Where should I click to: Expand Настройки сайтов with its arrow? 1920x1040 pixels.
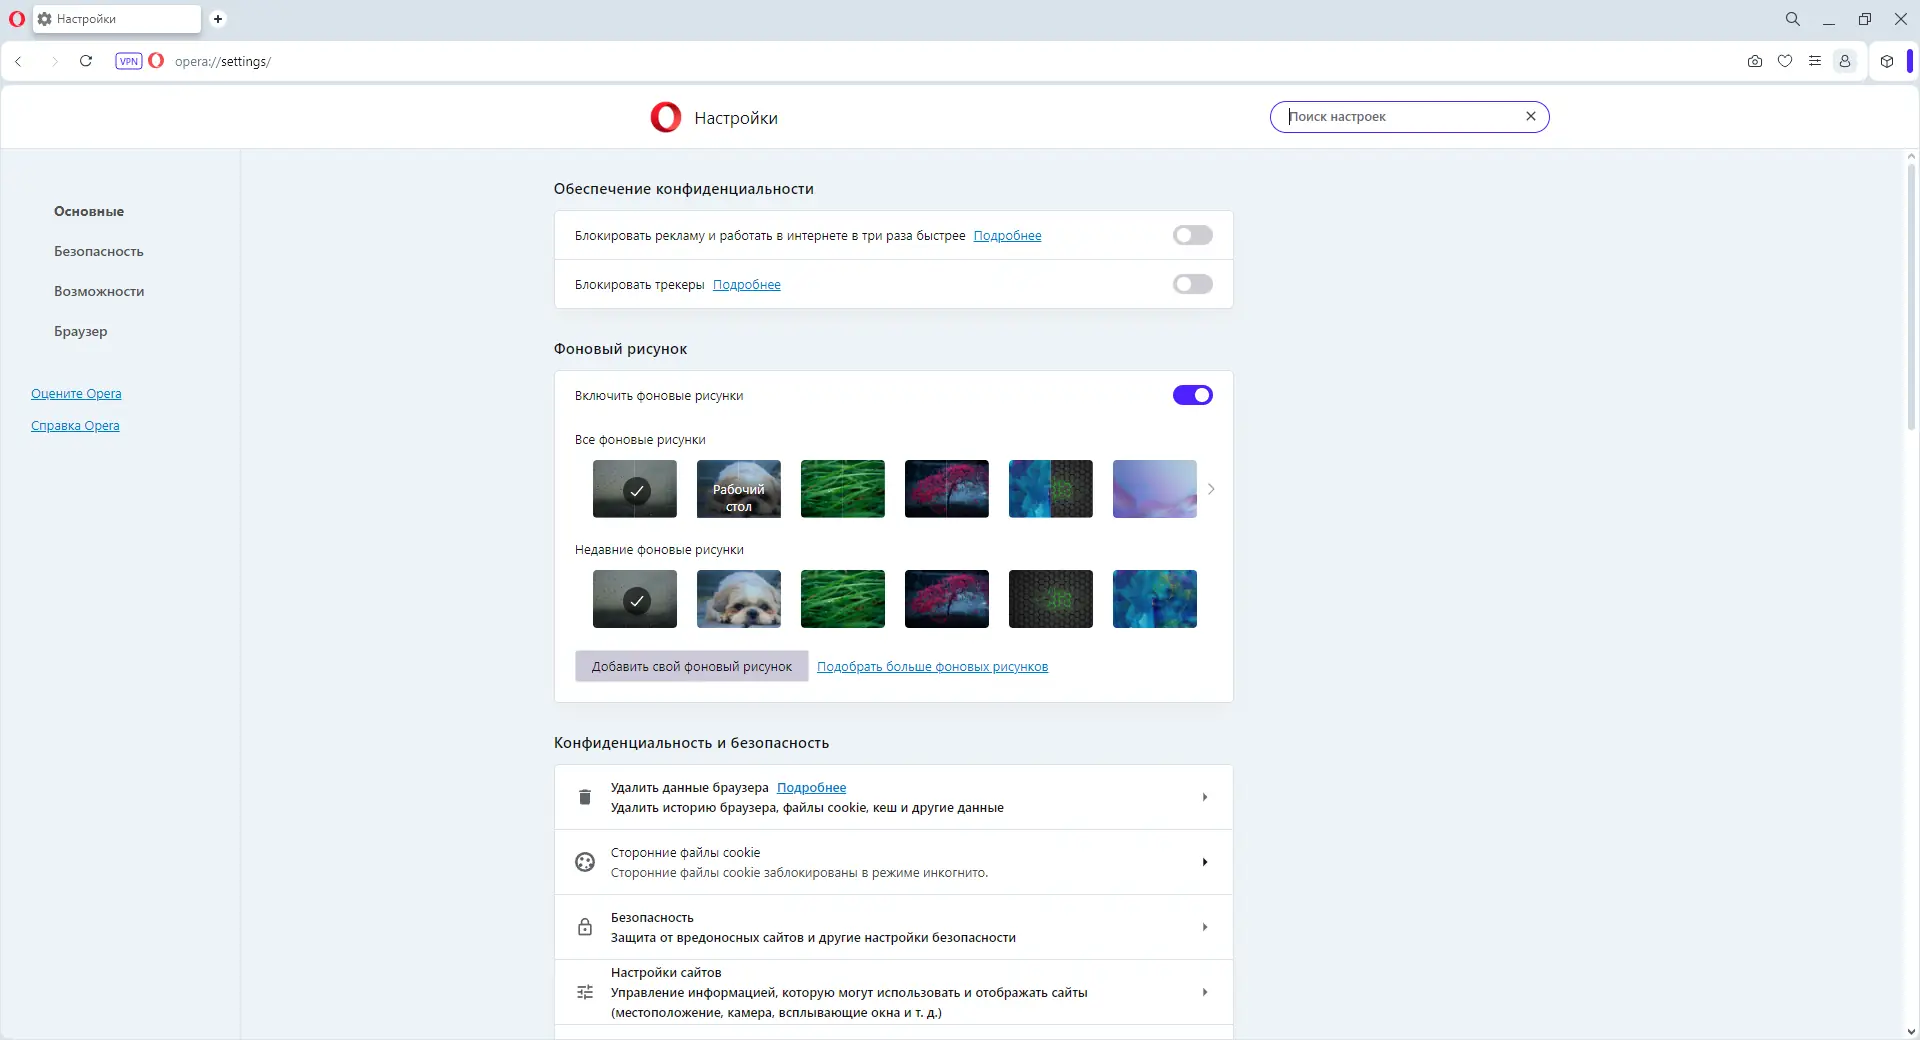tap(1205, 992)
